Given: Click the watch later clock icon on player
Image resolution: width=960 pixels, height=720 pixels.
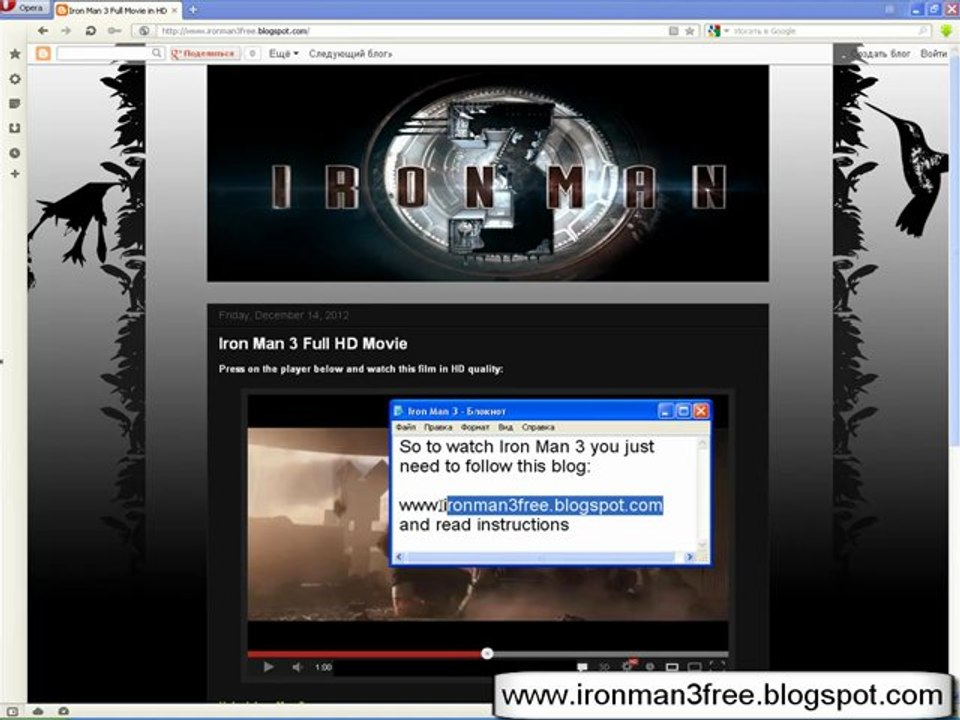Looking at the screenshot, I should (x=650, y=667).
